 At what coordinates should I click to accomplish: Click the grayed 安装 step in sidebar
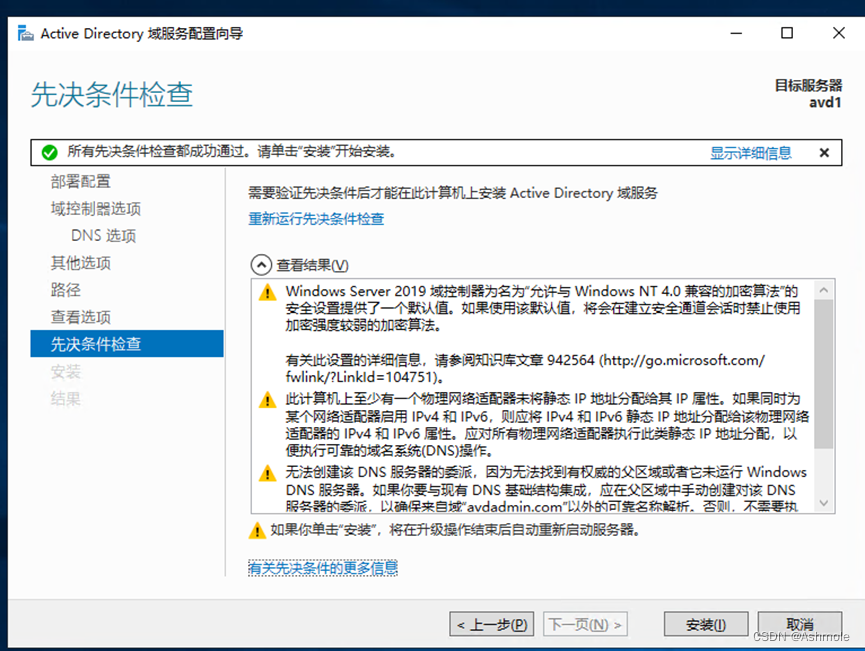[66, 371]
